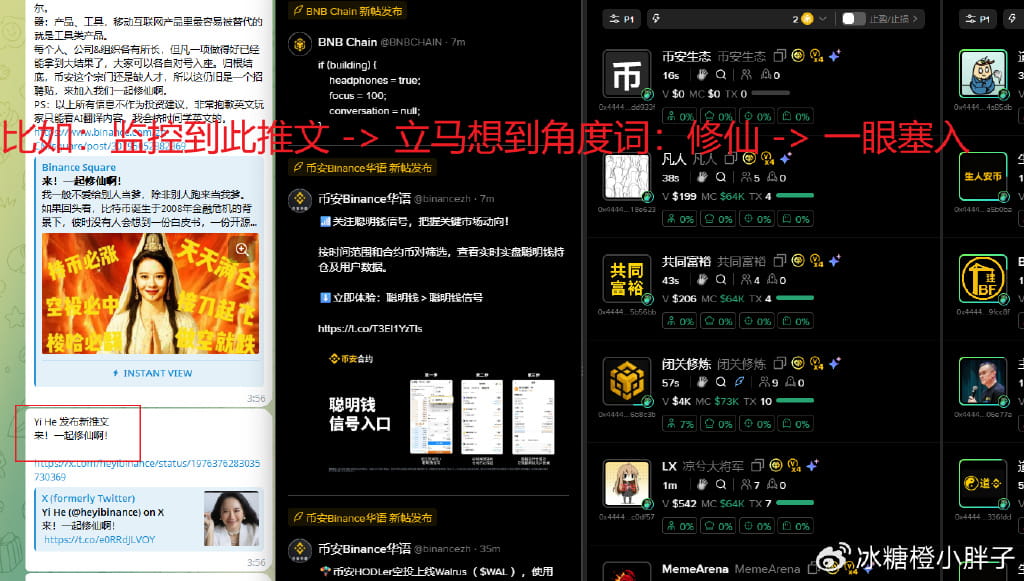Click the 共同富裕 token logo

click(627, 279)
